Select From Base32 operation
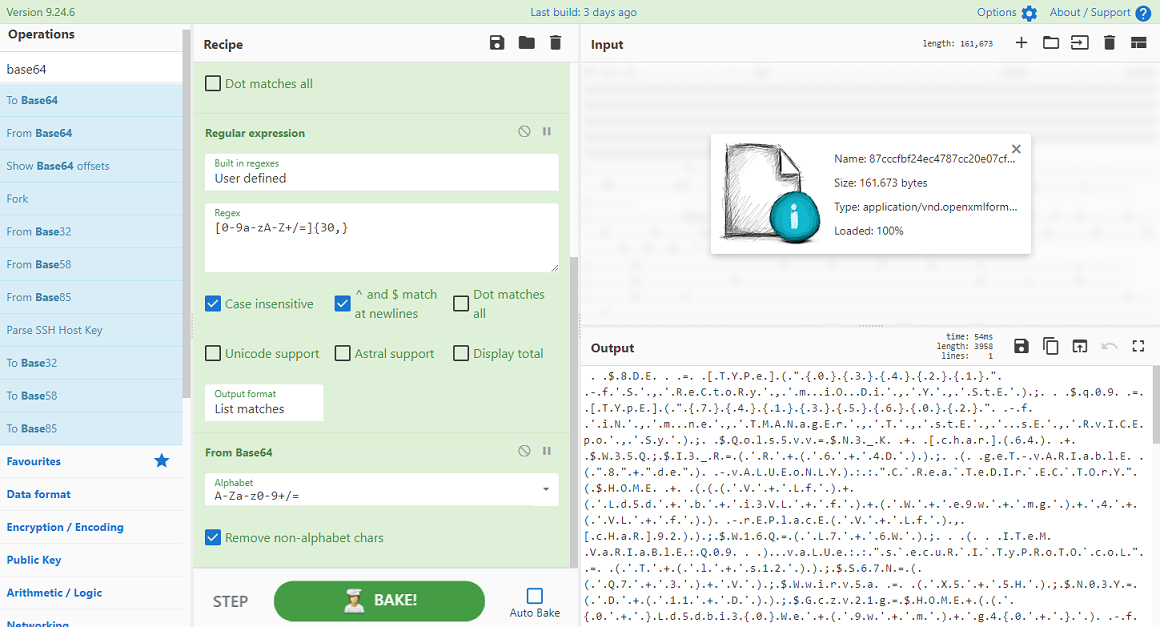This screenshot has height=627, width=1160. point(91,231)
